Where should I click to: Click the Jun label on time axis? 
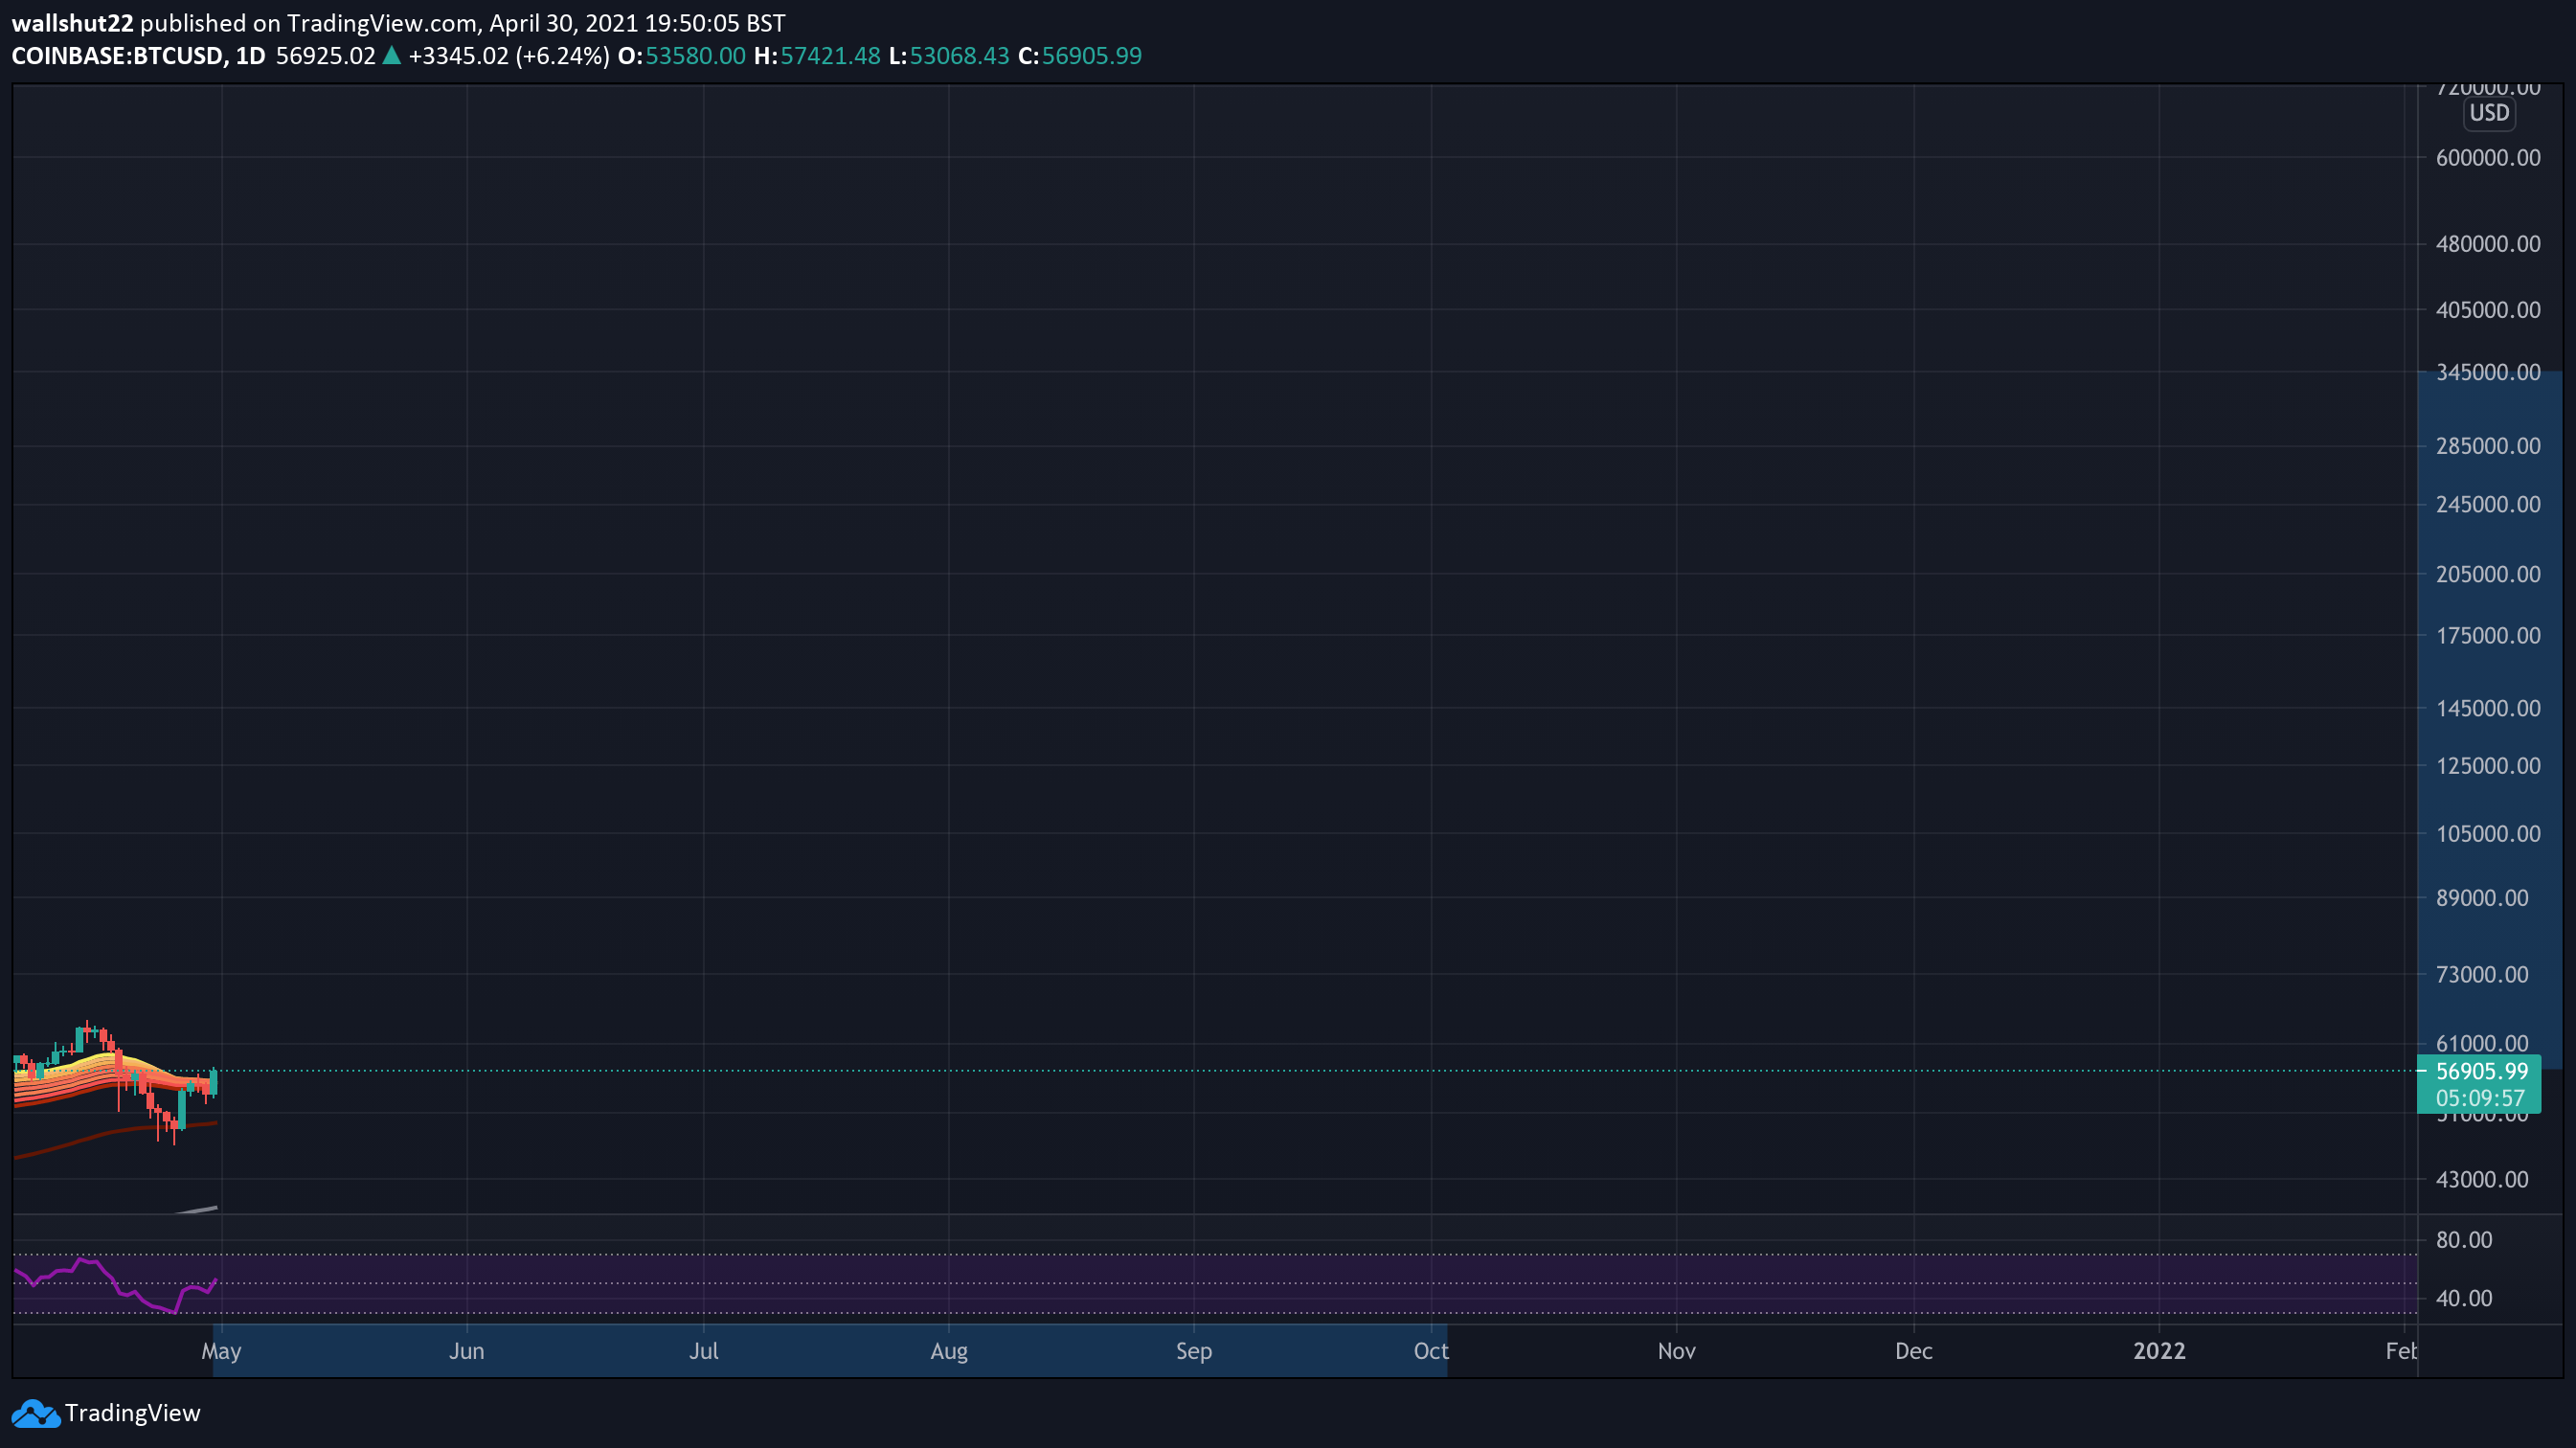click(x=466, y=1351)
